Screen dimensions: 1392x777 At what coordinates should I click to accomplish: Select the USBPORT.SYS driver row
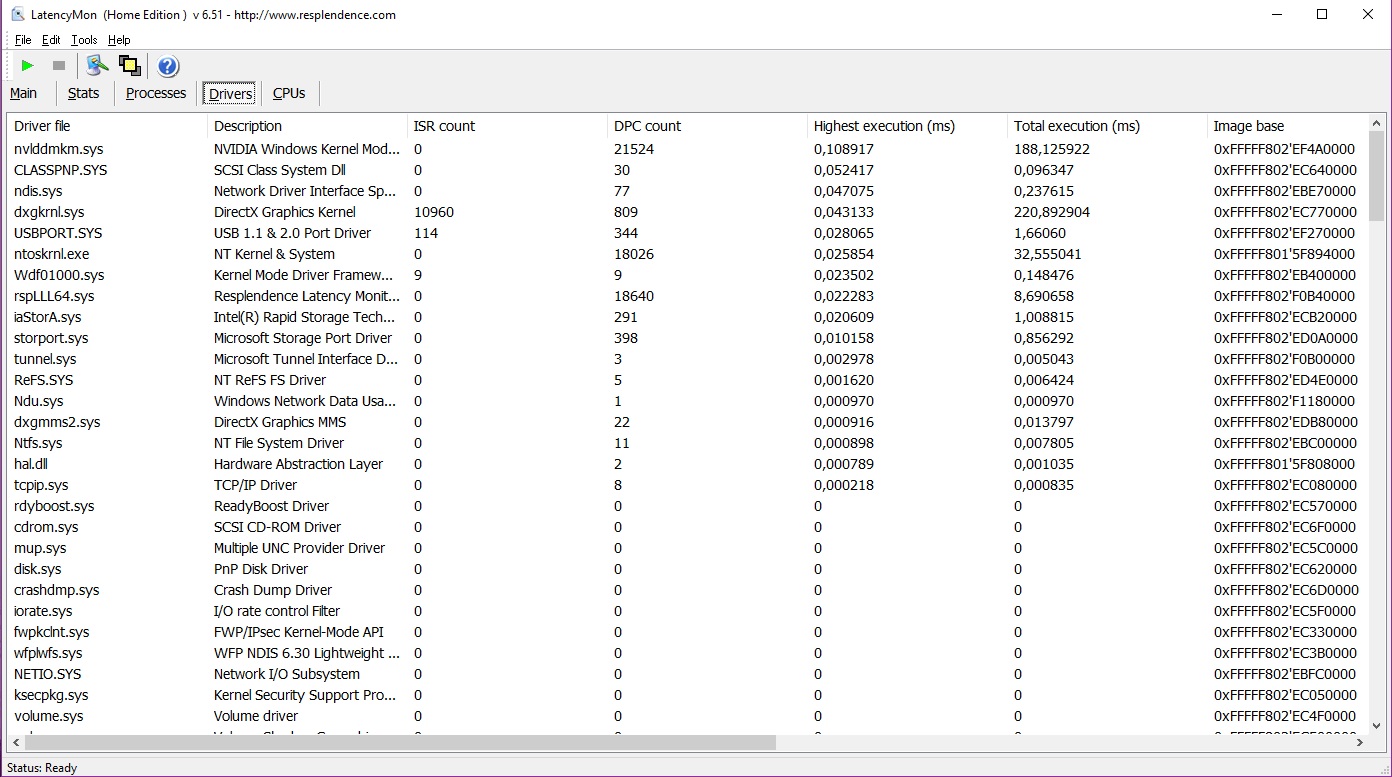pos(688,233)
